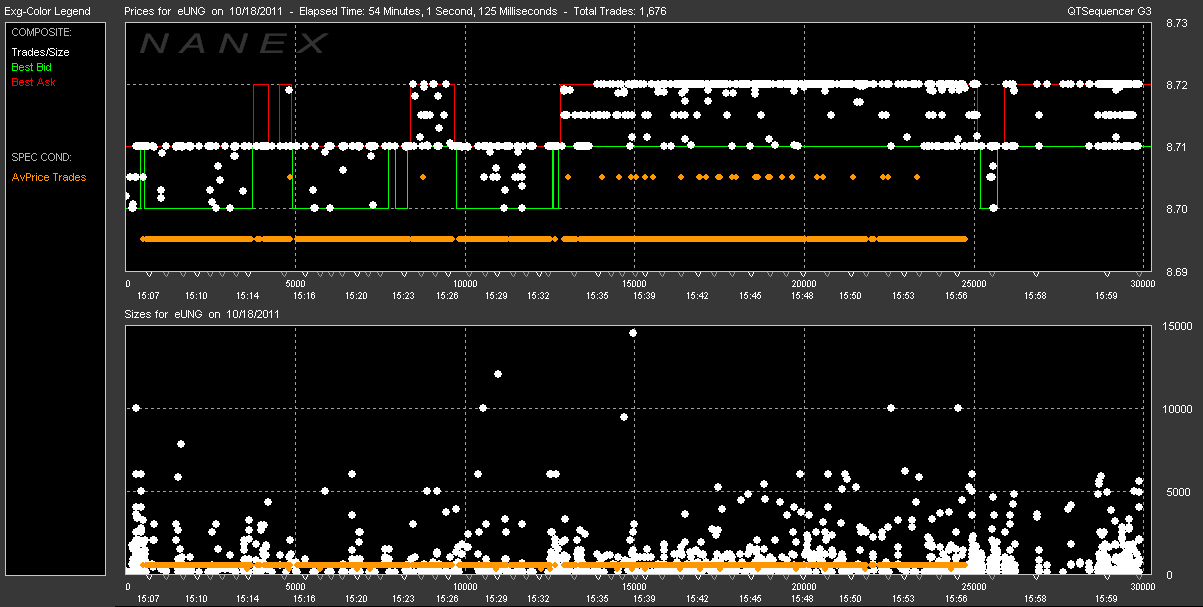1203x607 pixels.
Task: Click the 15:39 time label under Prices chart
Action: click(643, 296)
